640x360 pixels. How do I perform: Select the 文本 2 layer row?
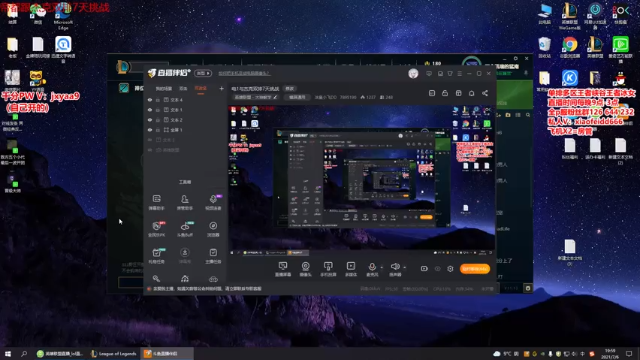click(185, 120)
